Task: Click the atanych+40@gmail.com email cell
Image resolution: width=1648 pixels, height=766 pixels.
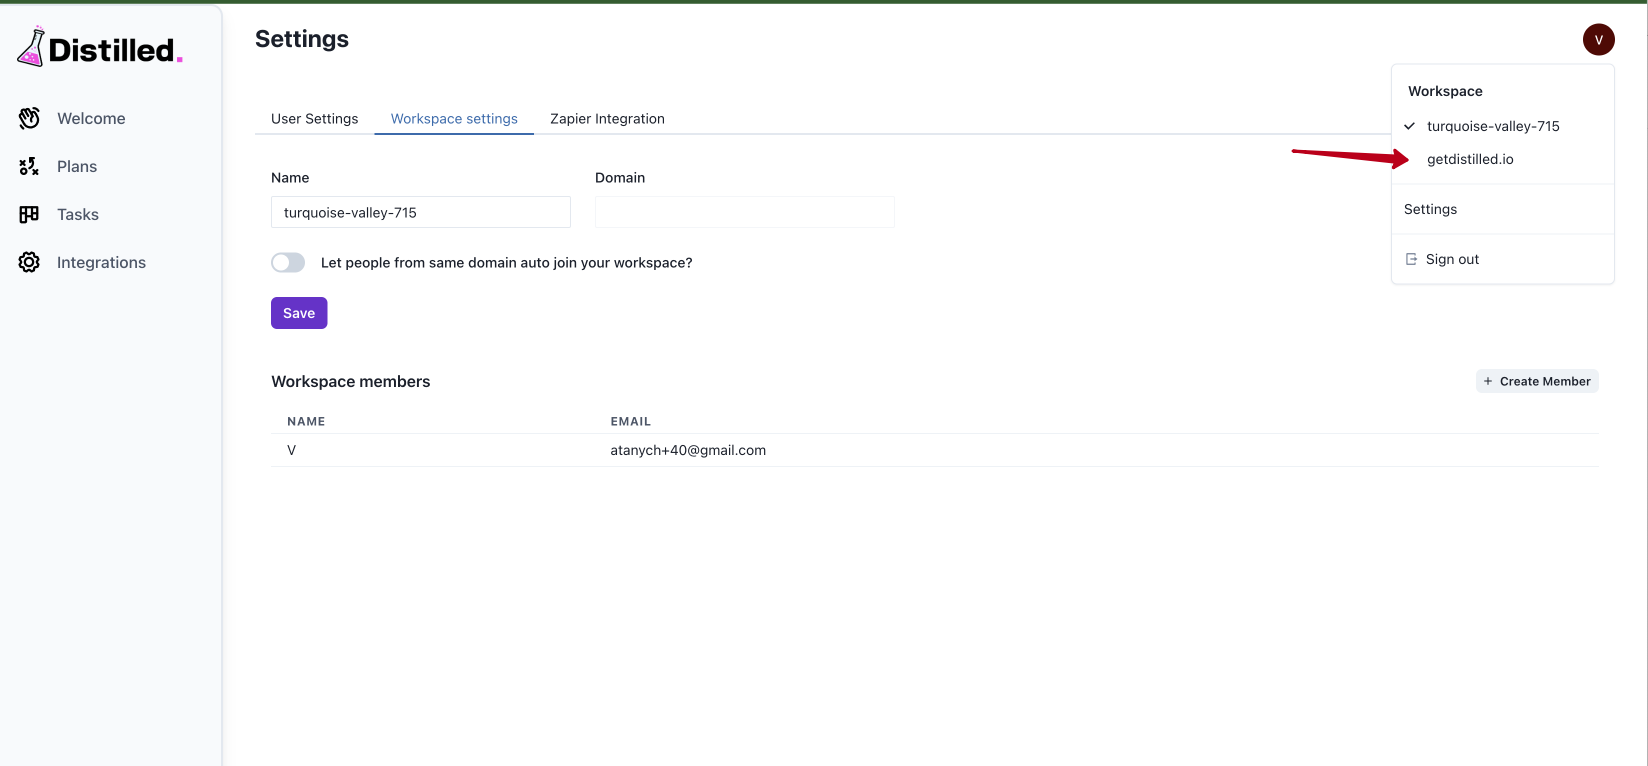Action: click(x=688, y=450)
